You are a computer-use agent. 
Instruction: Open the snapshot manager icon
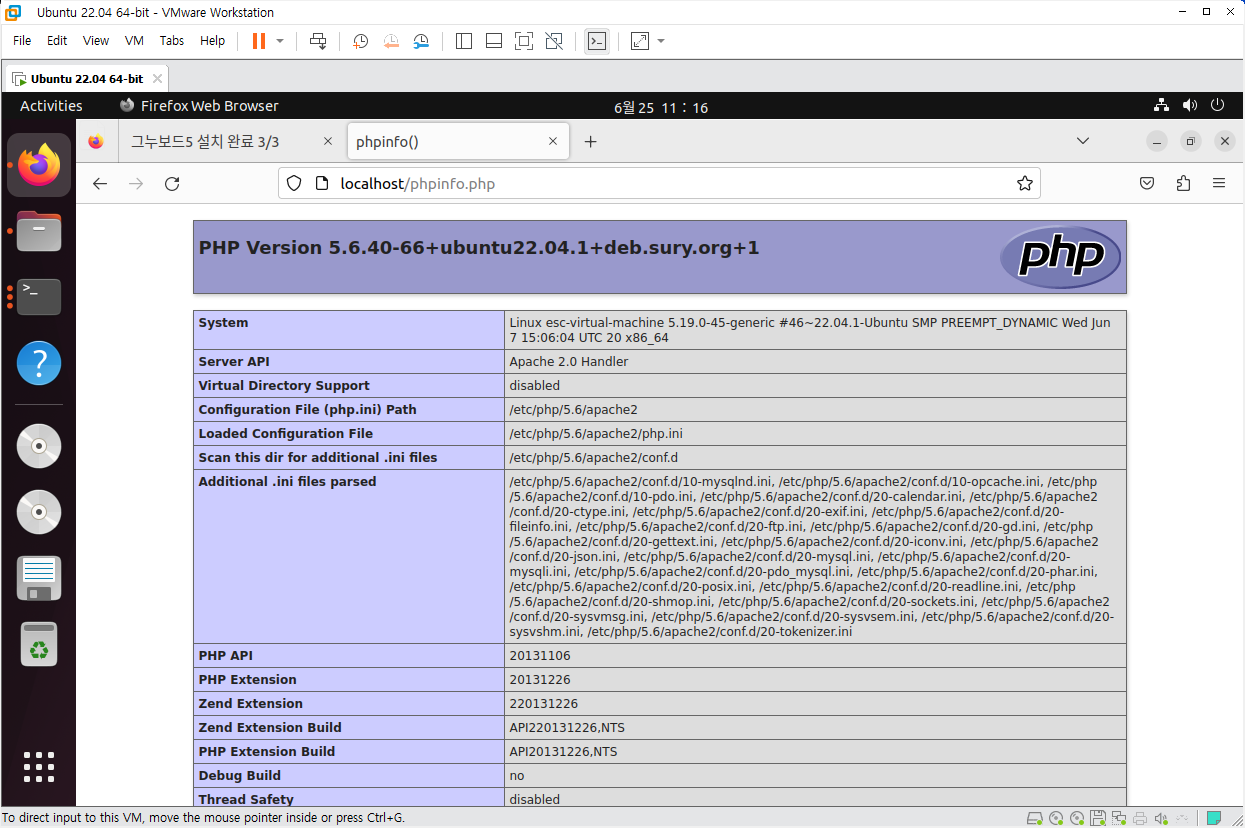point(421,41)
